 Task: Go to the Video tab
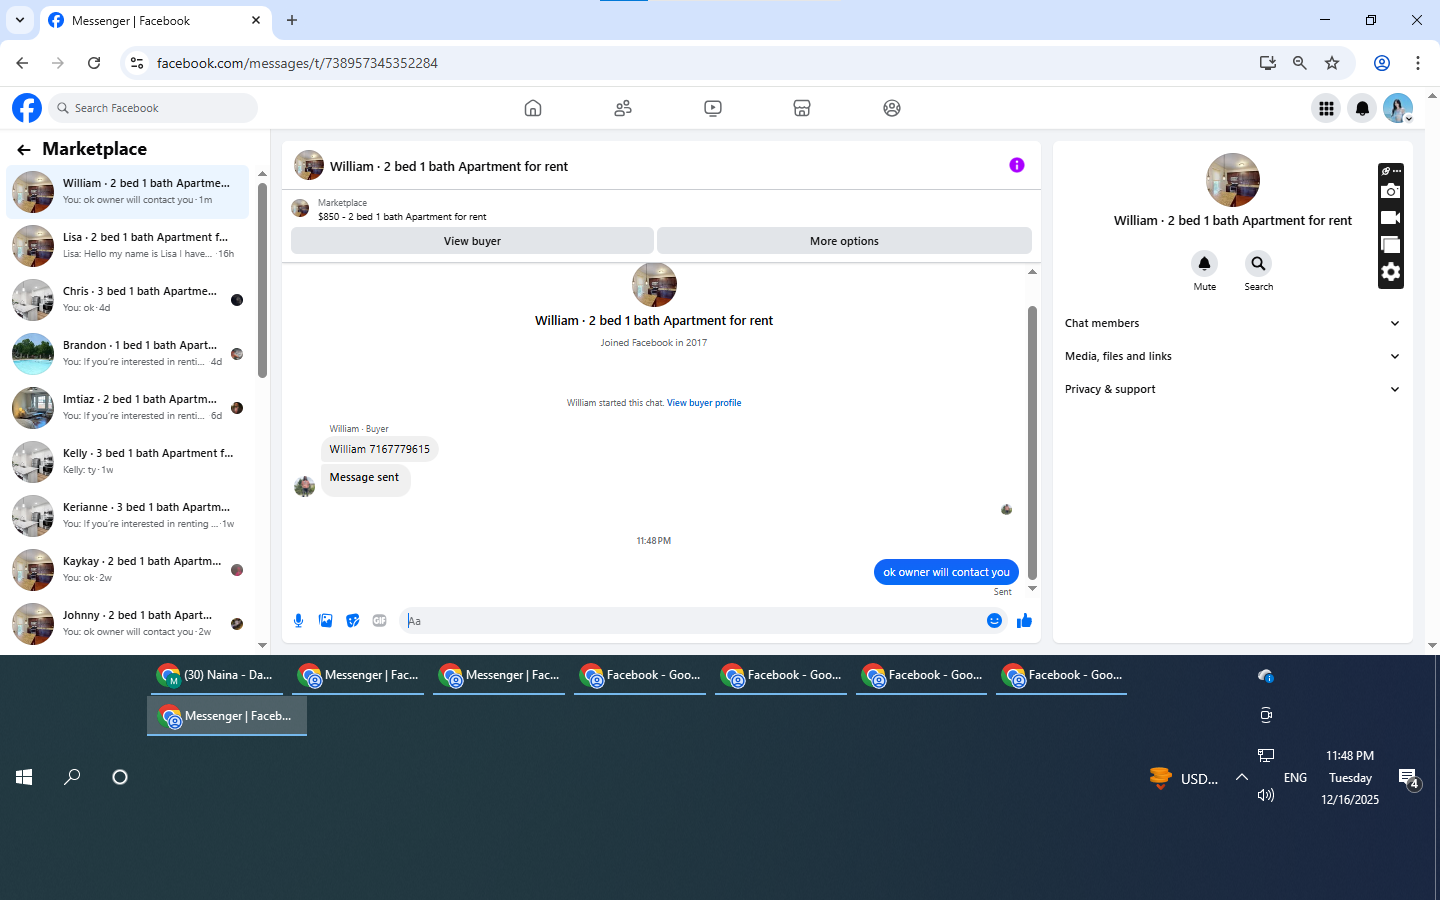[713, 108]
